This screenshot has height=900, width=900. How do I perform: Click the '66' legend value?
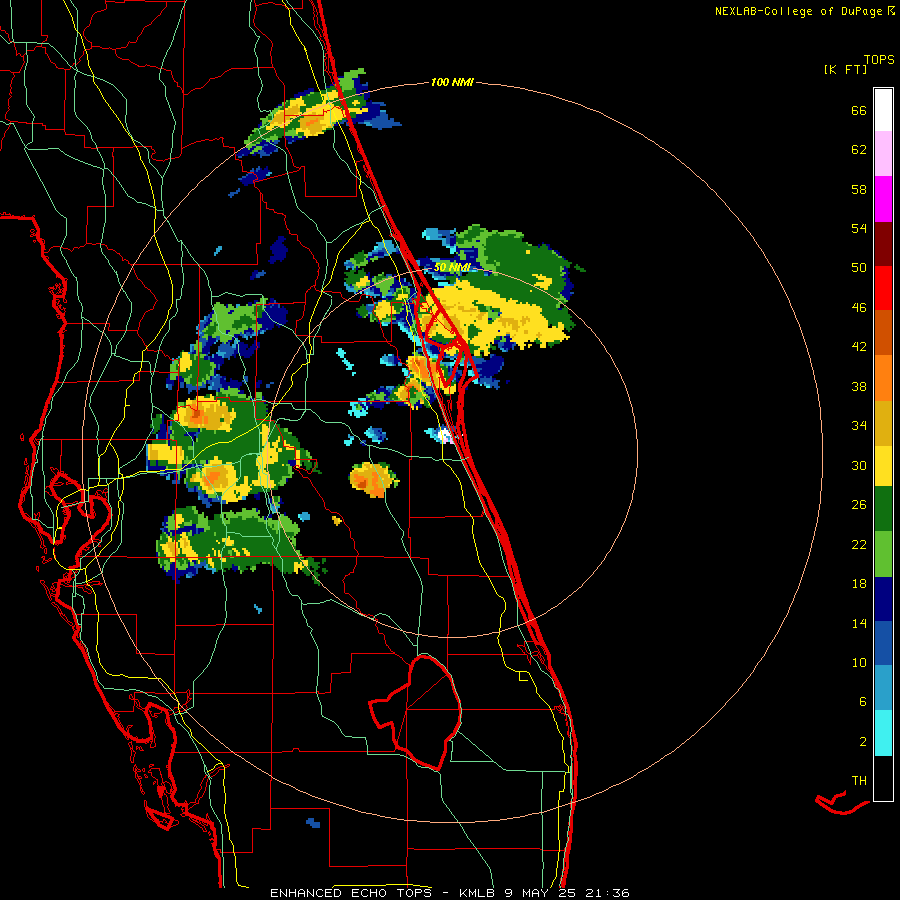tap(859, 111)
